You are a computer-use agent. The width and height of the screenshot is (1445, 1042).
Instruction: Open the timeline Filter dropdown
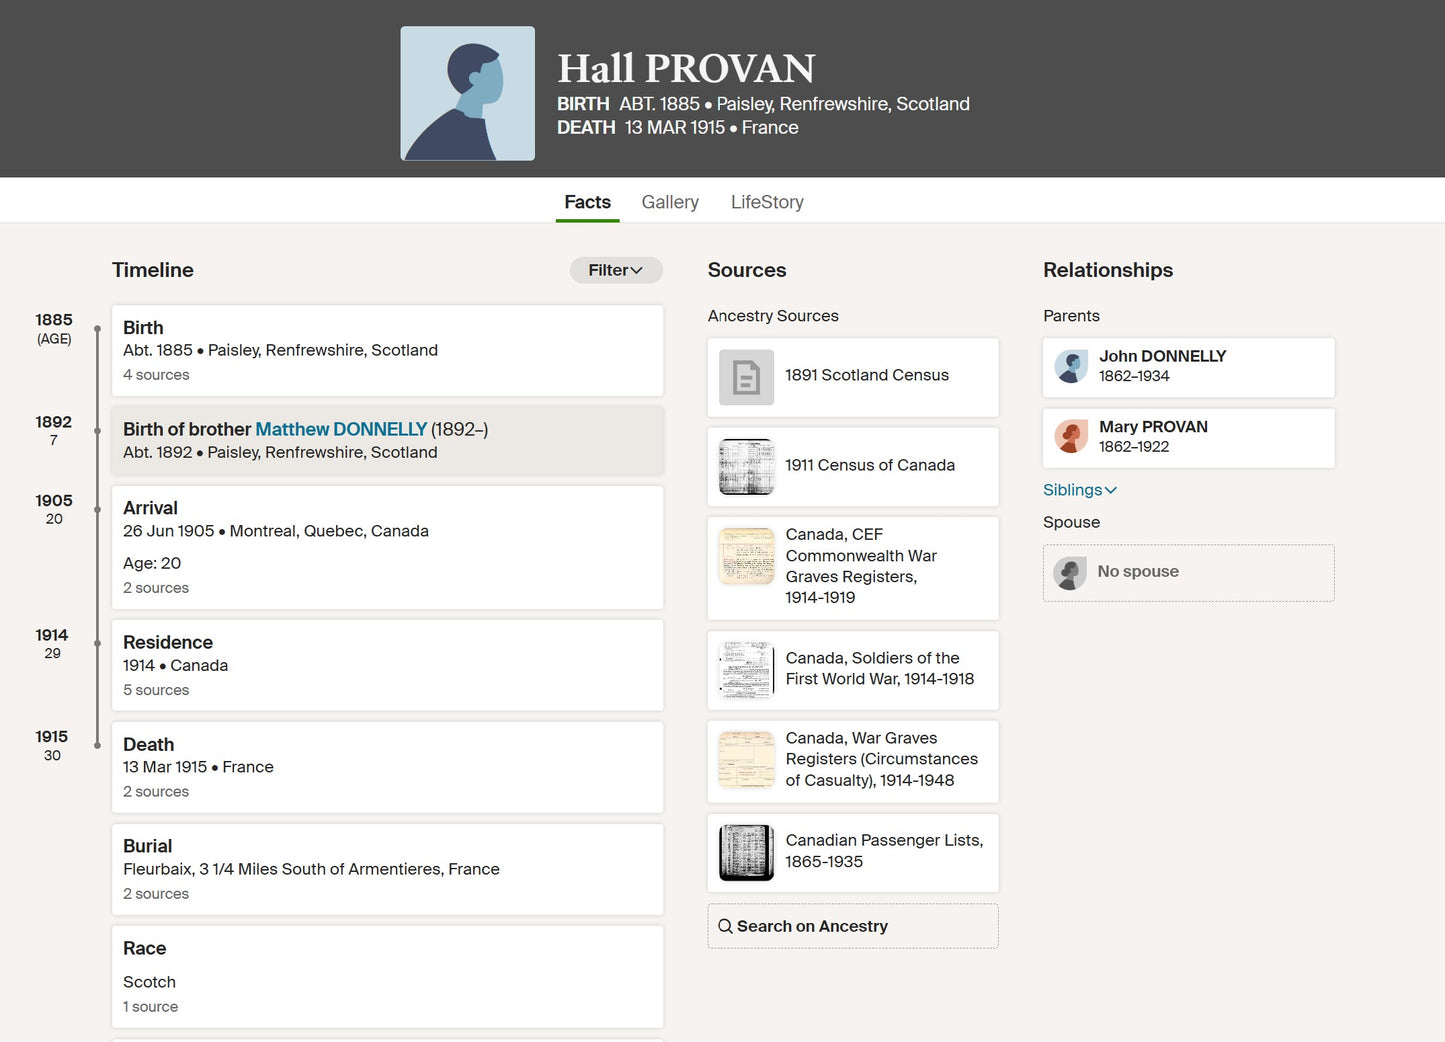(616, 270)
